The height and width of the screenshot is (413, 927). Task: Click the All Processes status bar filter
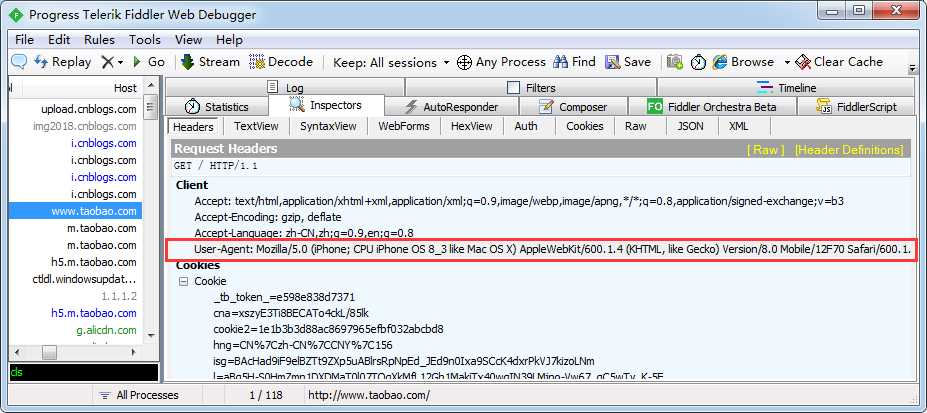point(139,395)
